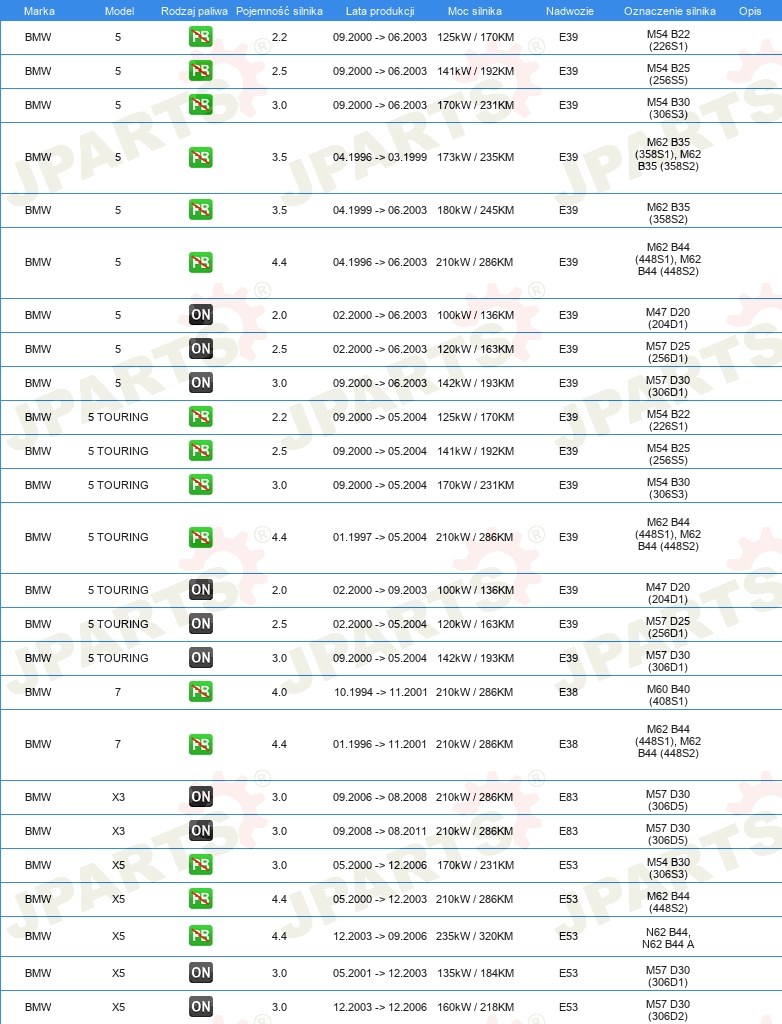Click the 180kW / 245KM power cell
This screenshot has height=1024, width=782.
tap(475, 210)
